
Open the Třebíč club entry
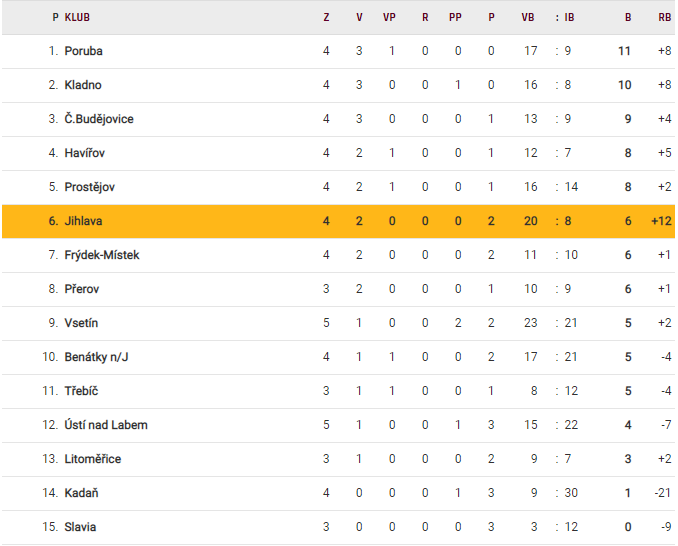coord(81,391)
